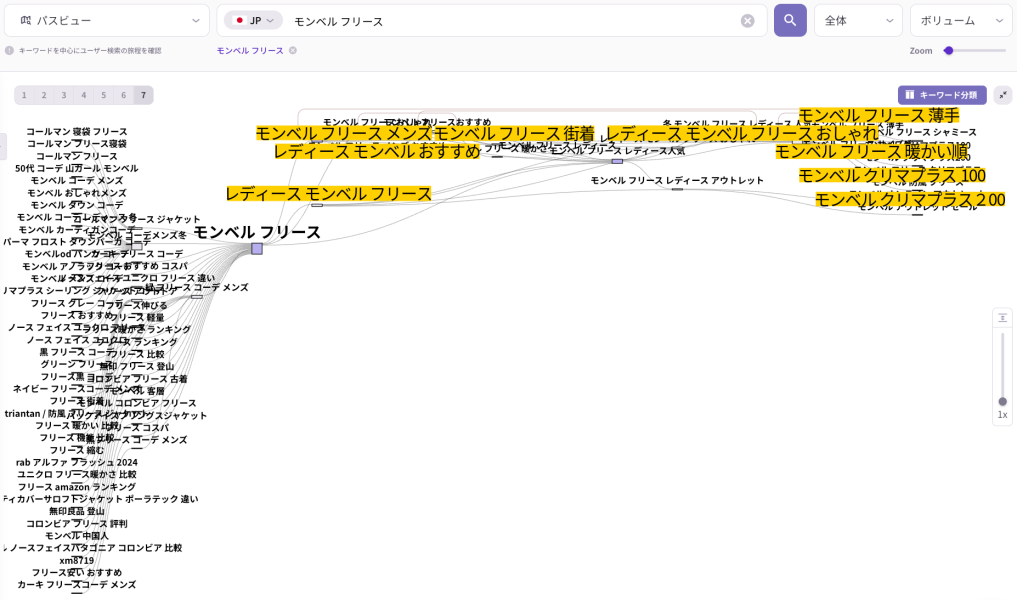This screenshot has height=600, width=1017.
Task: Click フリース安い おすすめ keyword
Action: pos(77,573)
